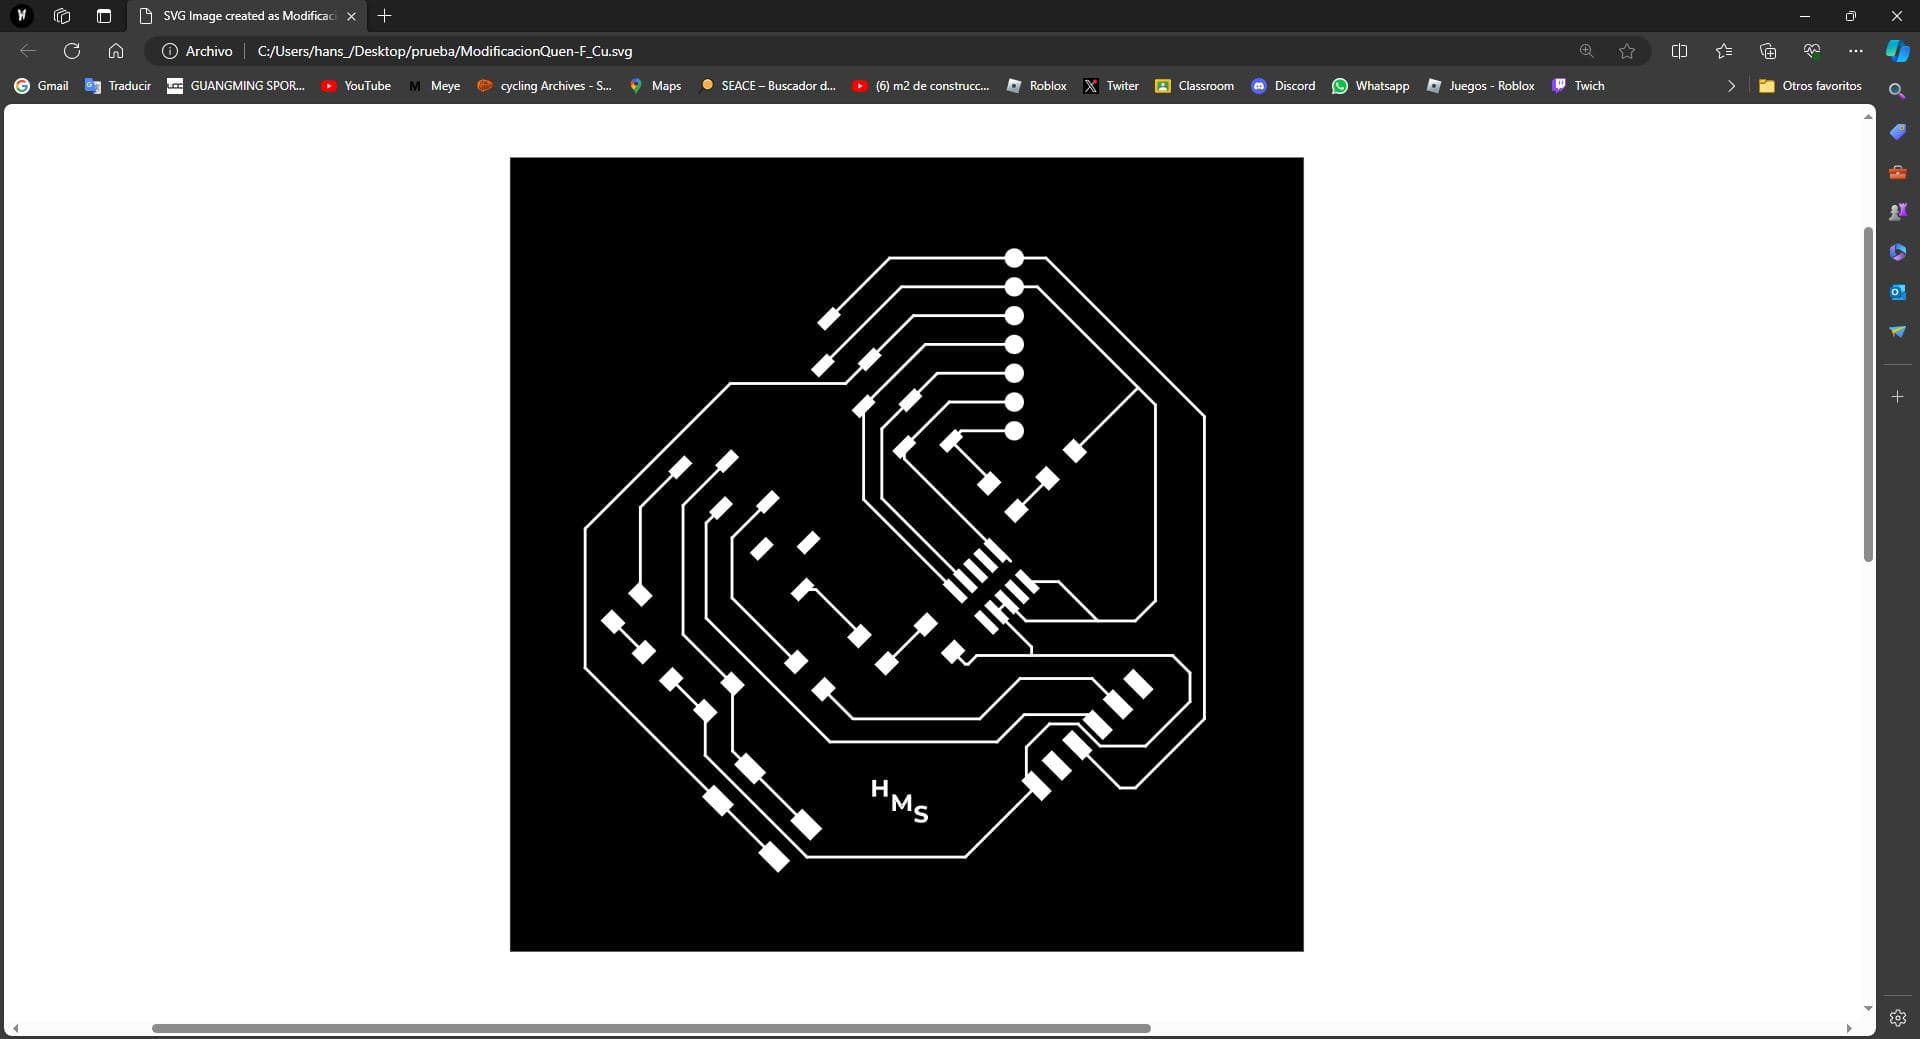Click the address bar file path

tap(445, 51)
